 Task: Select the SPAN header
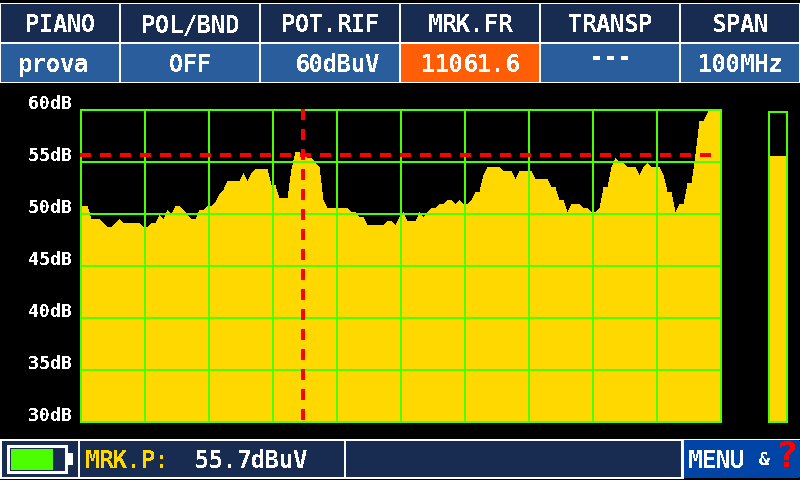point(740,23)
